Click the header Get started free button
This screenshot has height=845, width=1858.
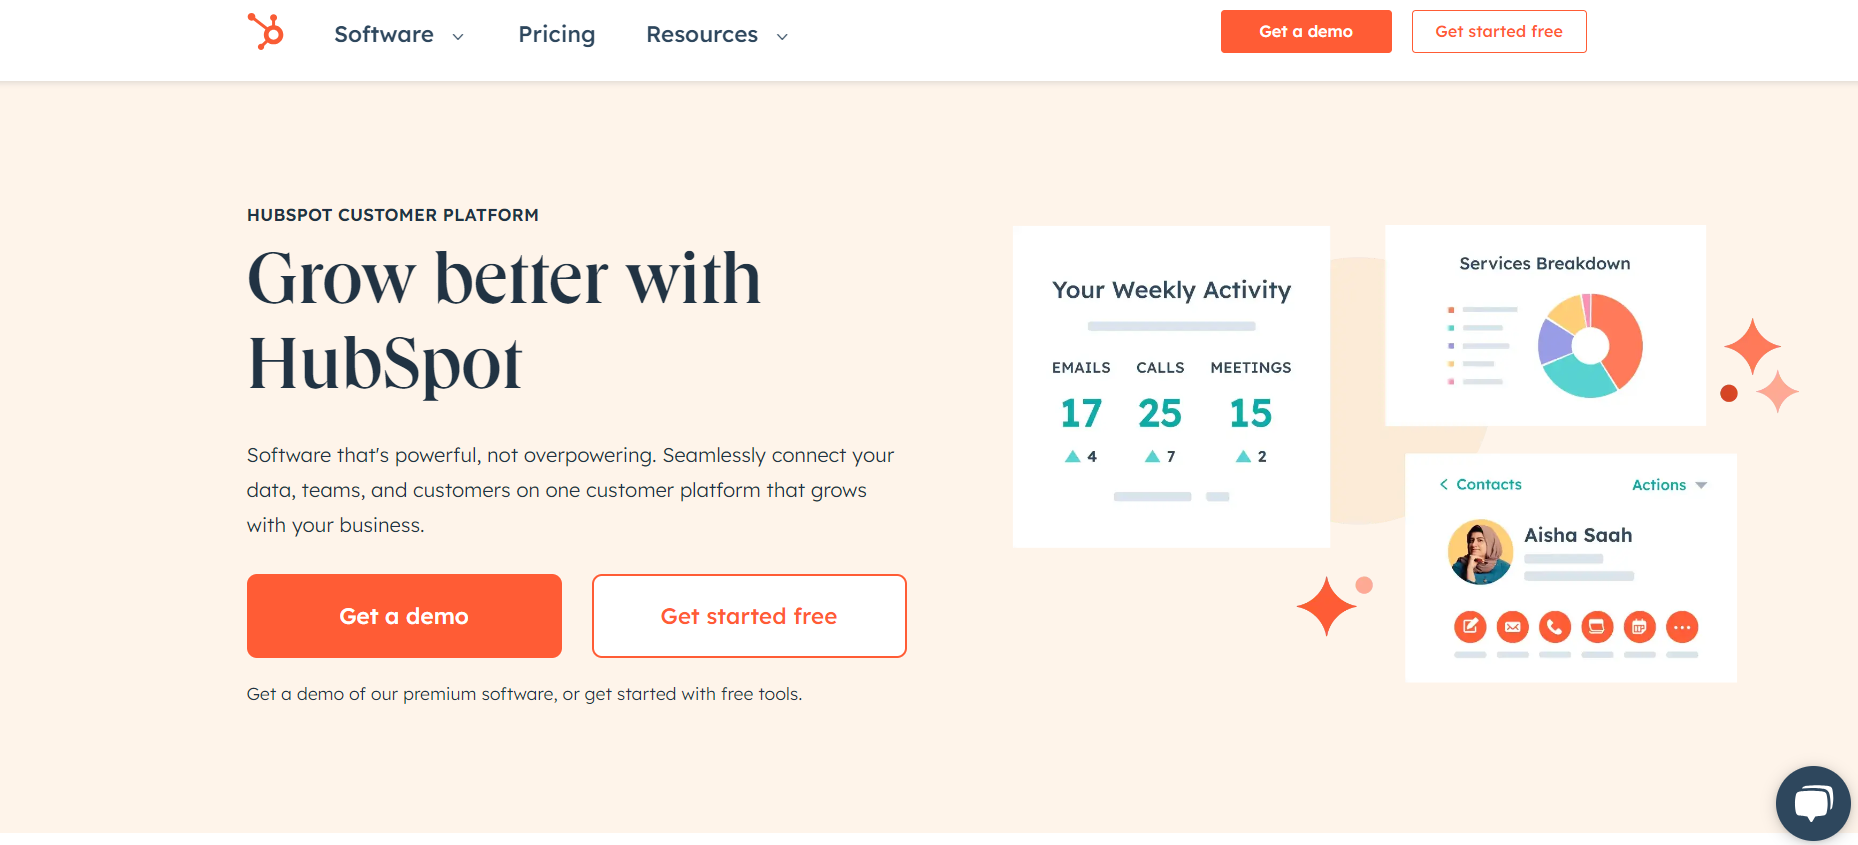[x=1499, y=32]
